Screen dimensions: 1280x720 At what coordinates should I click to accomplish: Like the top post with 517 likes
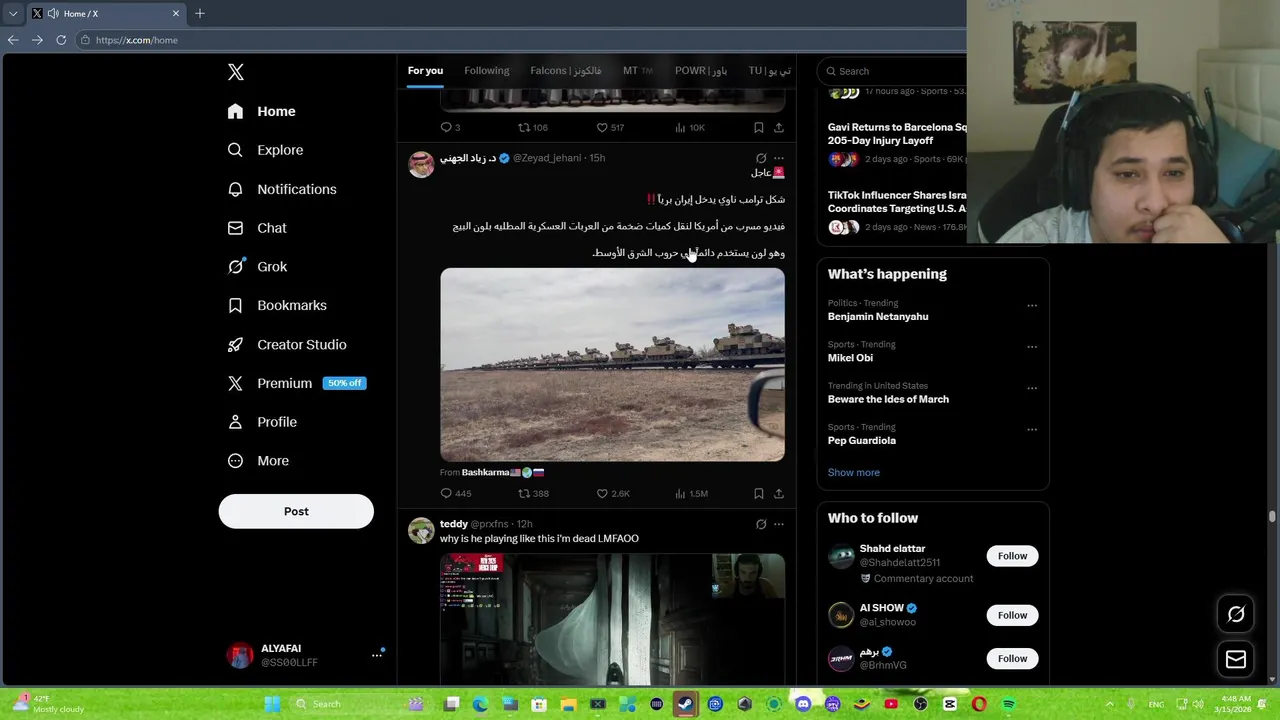click(610, 127)
